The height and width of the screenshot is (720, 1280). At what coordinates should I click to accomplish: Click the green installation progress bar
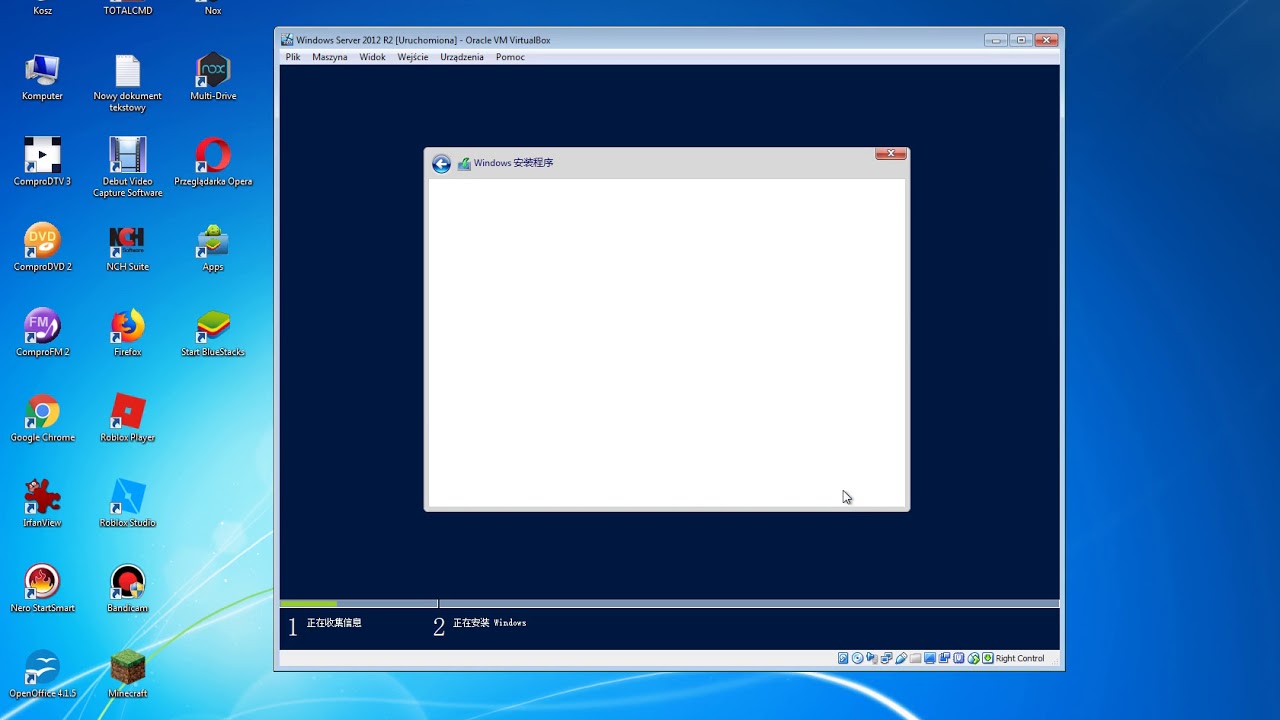click(x=308, y=604)
